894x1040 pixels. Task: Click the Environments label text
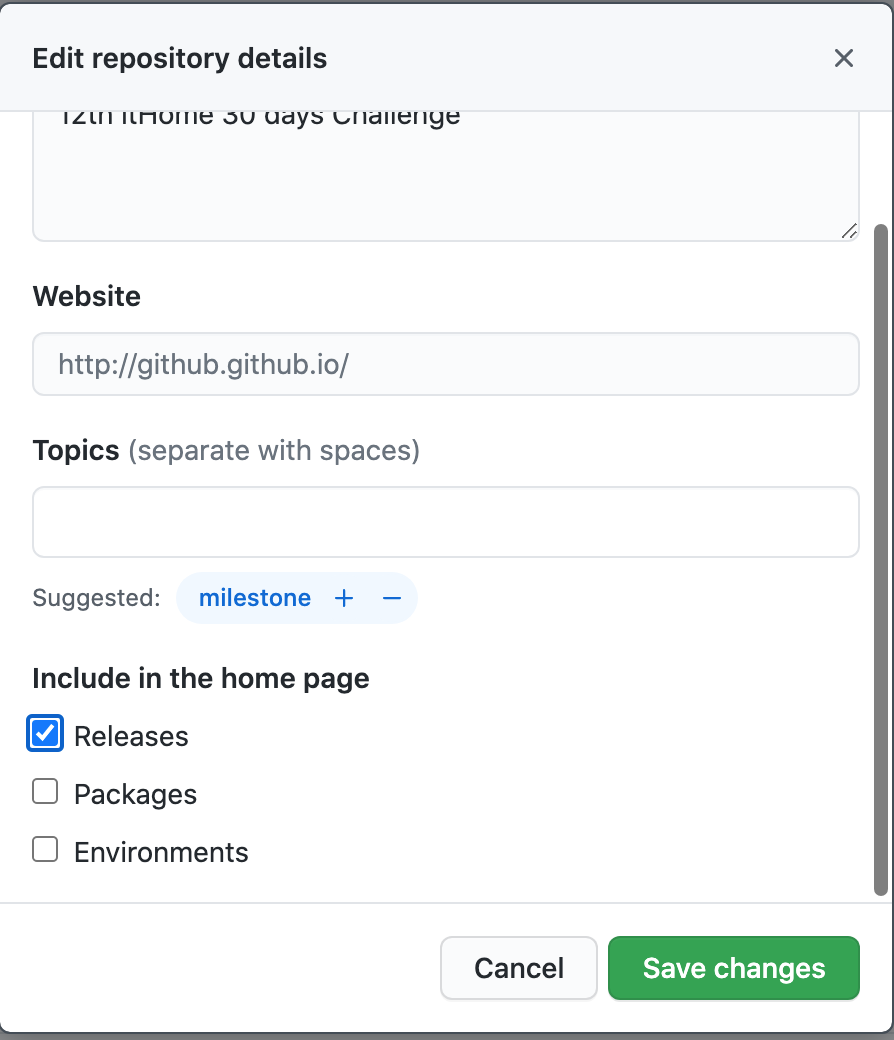161,853
